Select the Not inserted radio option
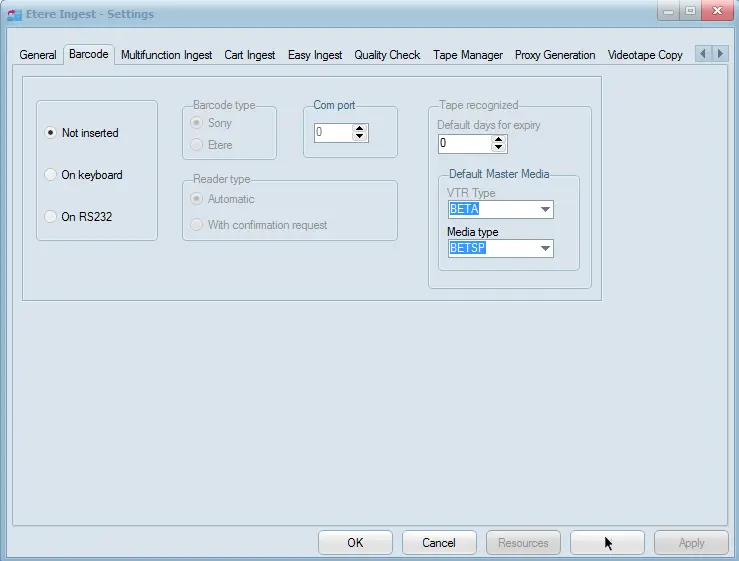Screen dimensions: 739x561 [x=51, y=133]
